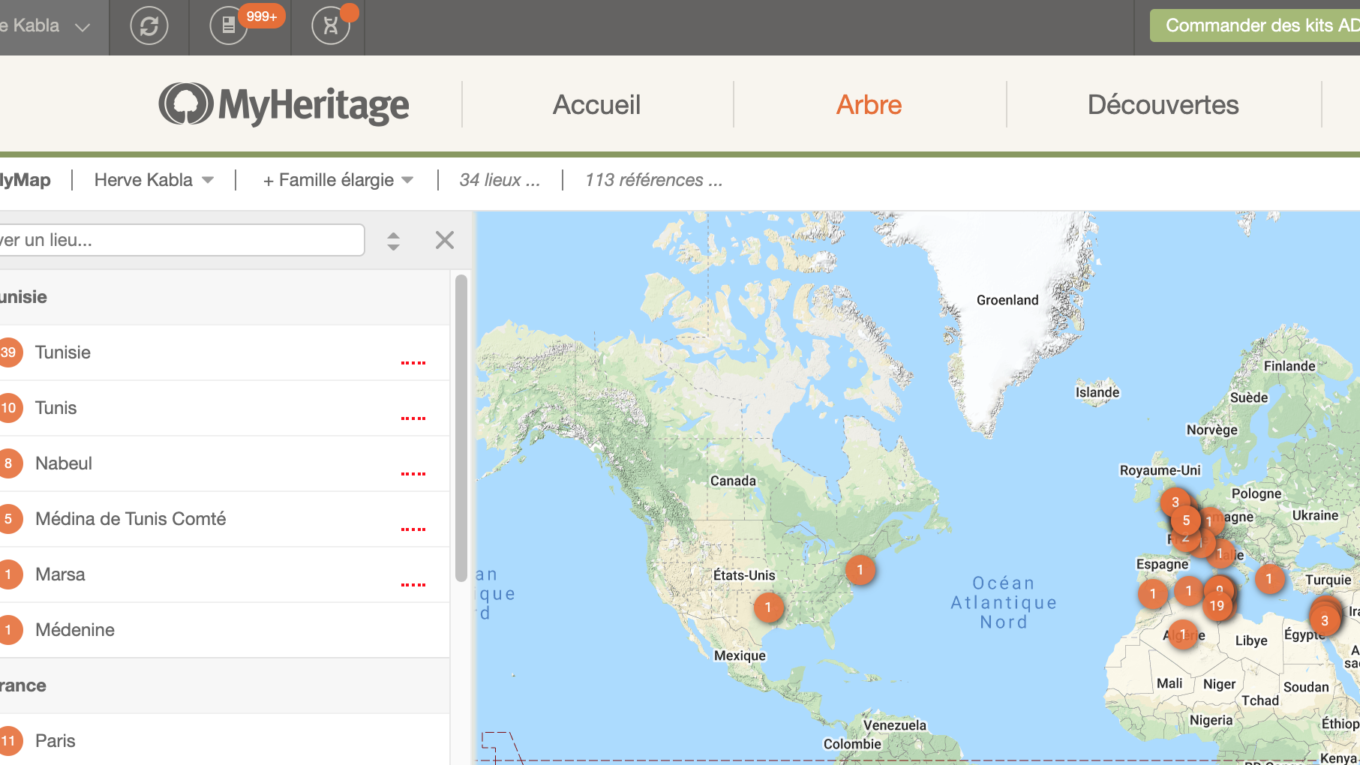Open 113 références ... options
This screenshot has width=1360, height=765.
pos(653,180)
